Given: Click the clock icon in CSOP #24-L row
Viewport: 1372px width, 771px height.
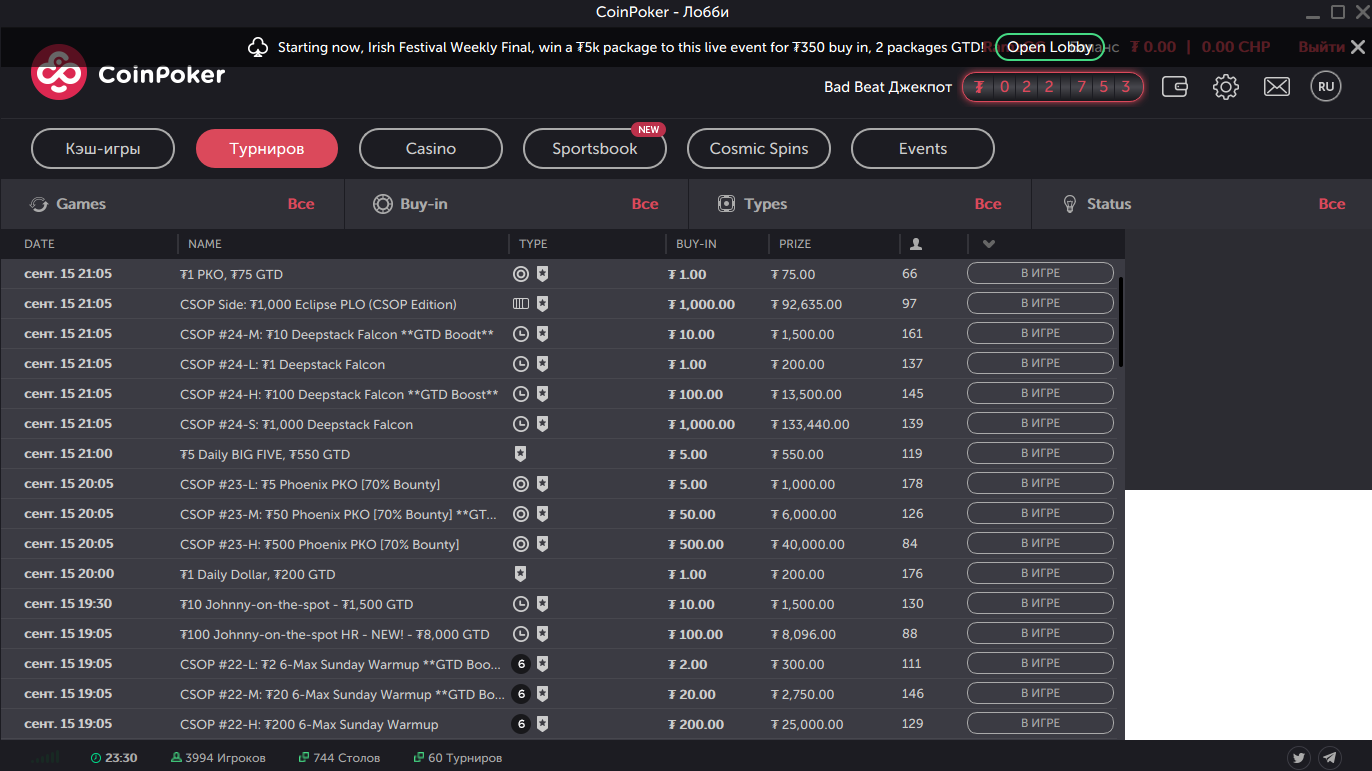Looking at the screenshot, I should pyautogui.click(x=521, y=364).
